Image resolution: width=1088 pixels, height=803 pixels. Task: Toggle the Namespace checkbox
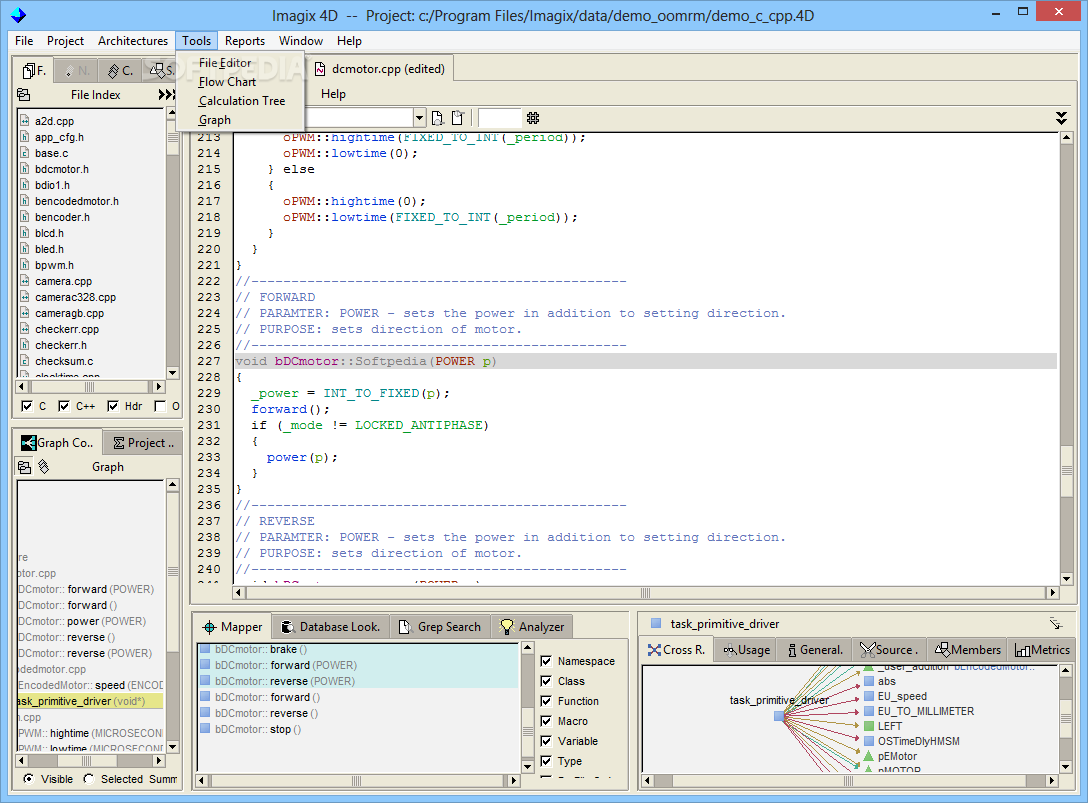[x=546, y=661]
